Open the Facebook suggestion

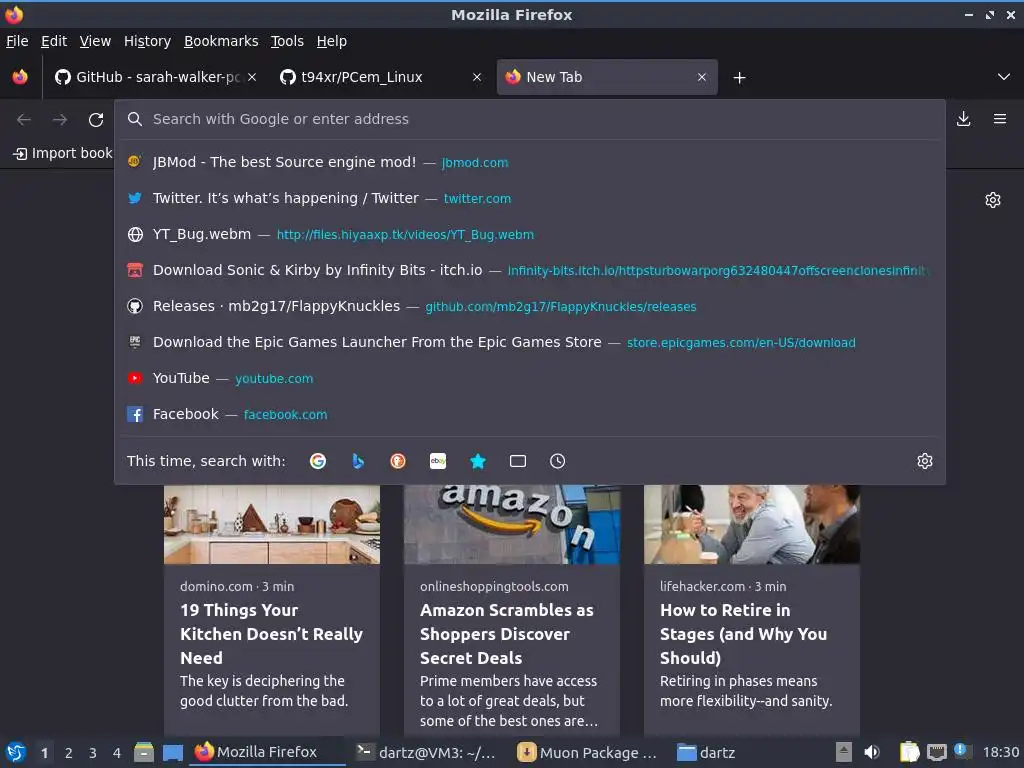click(x=530, y=413)
